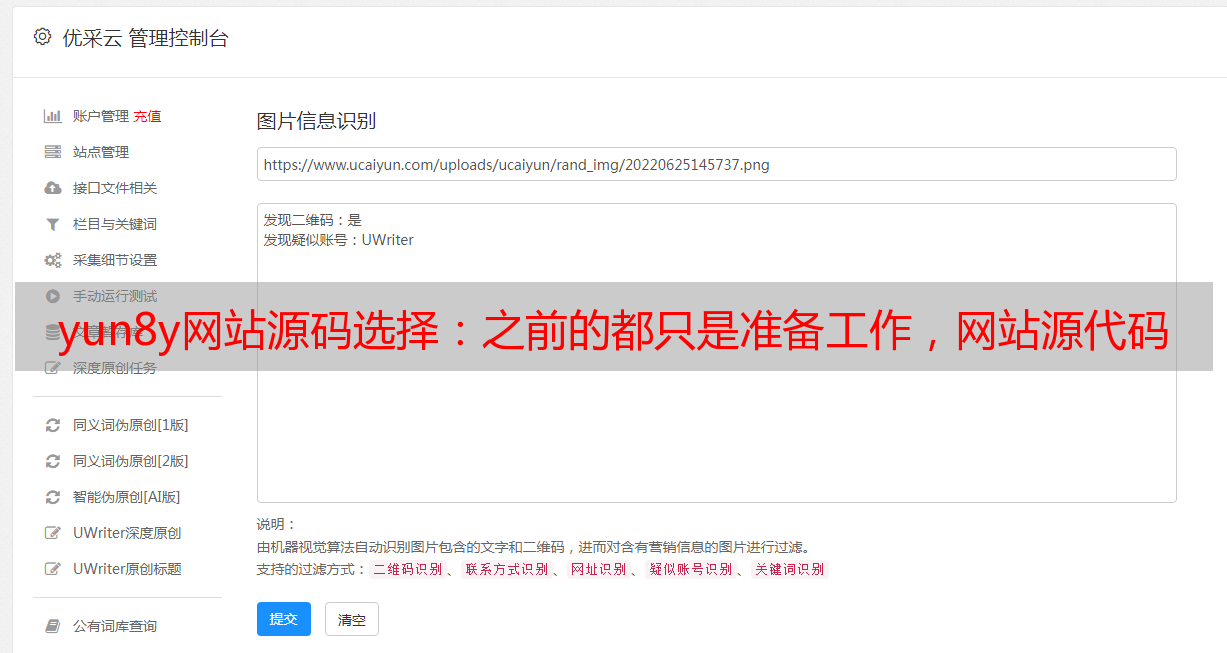Click the play icon next to 手动运行测试
1227x653 pixels.
pyautogui.click(x=53, y=296)
